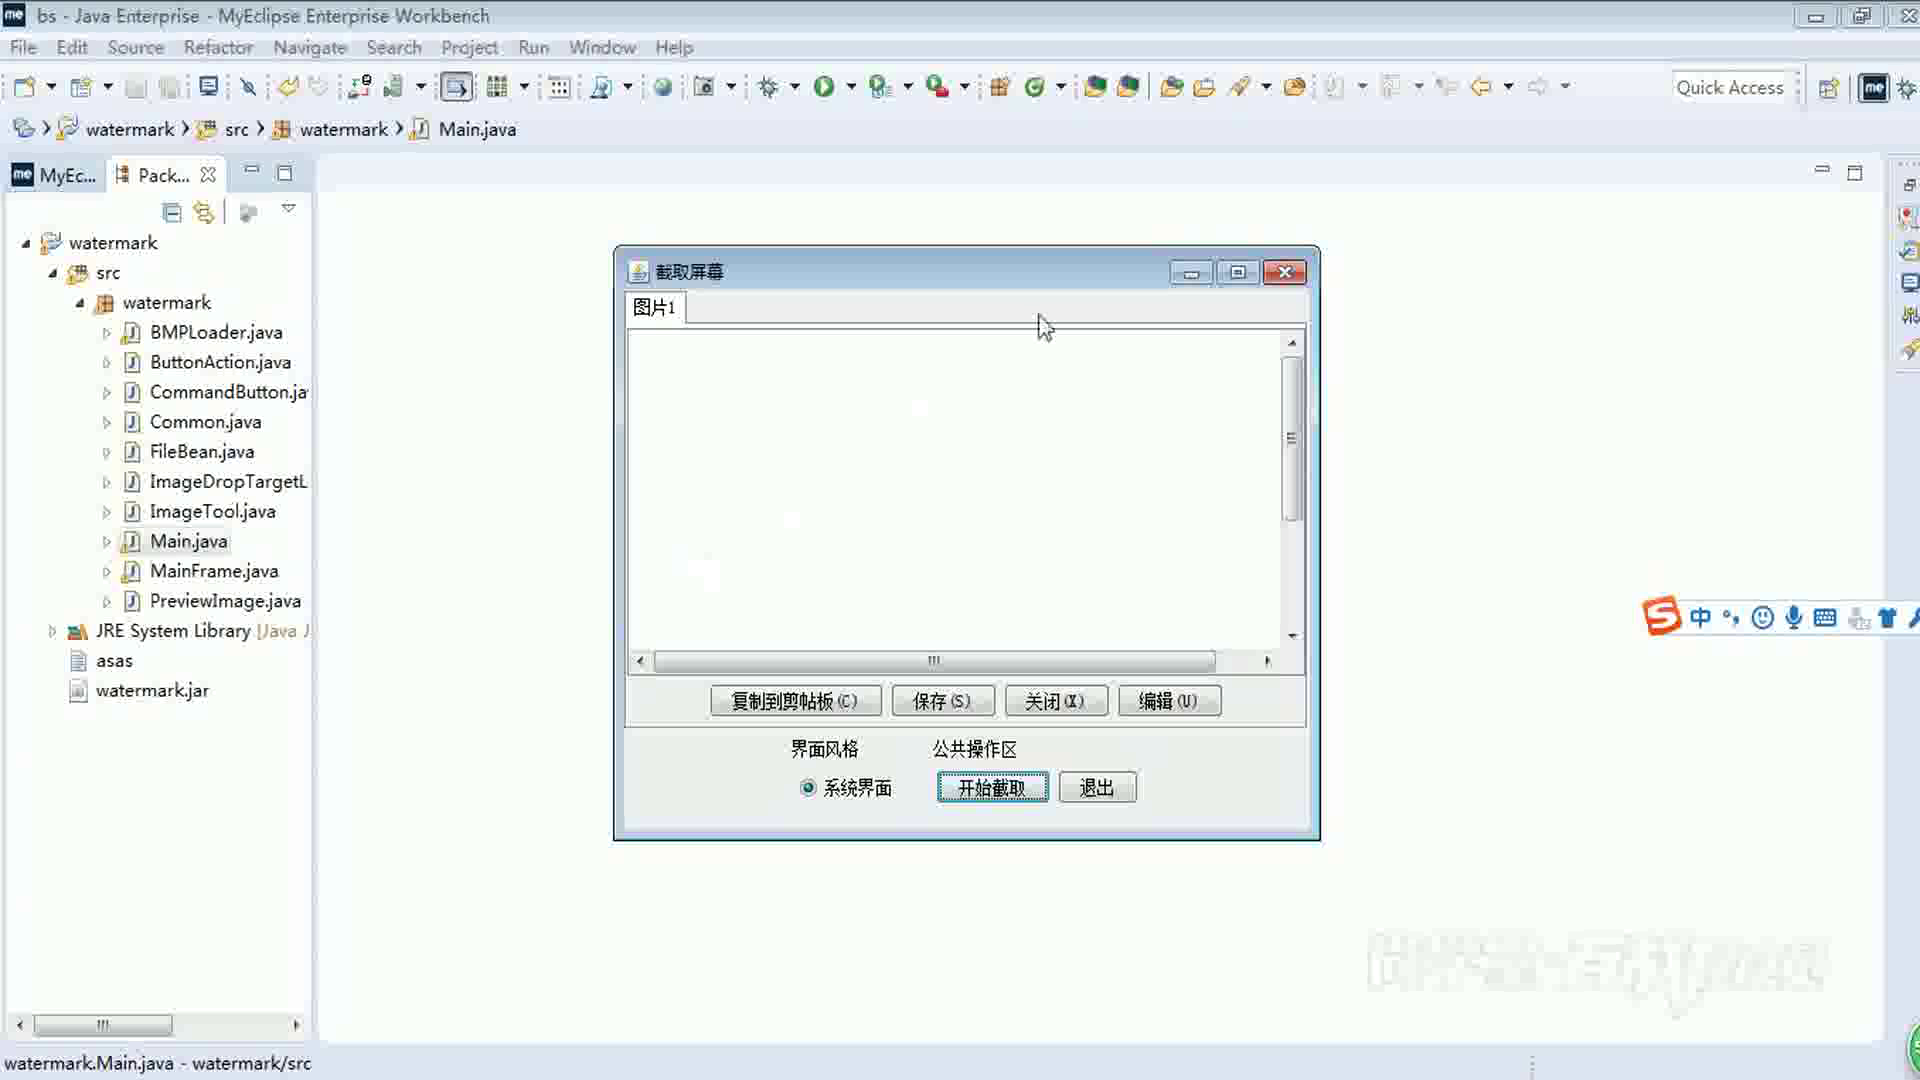Click the Run Last Tool red-badge icon
1920x1080 pixels.
[937, 87]
